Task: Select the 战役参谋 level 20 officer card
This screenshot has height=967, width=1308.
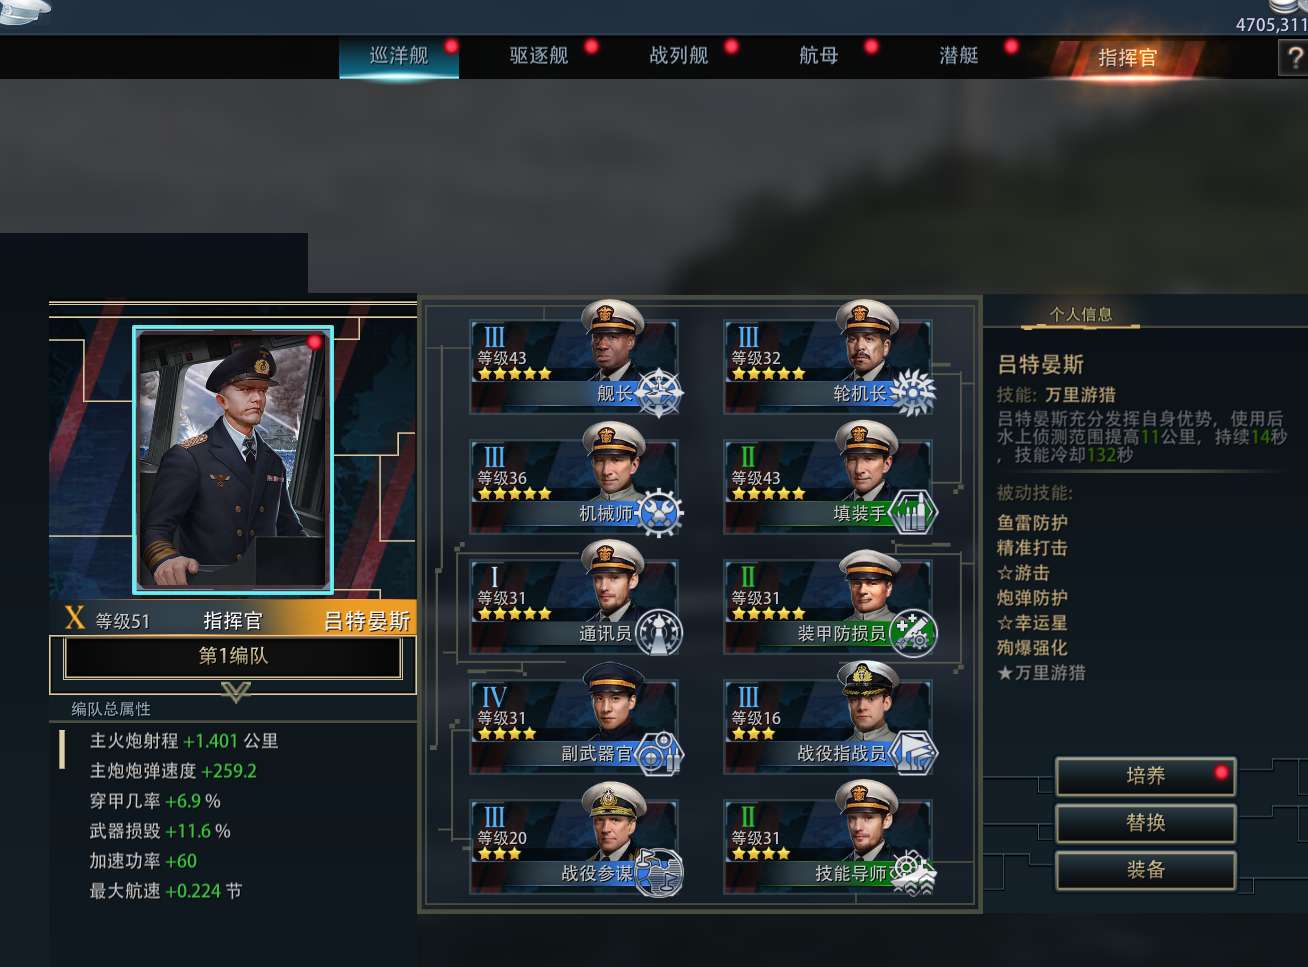Action: 574,847
